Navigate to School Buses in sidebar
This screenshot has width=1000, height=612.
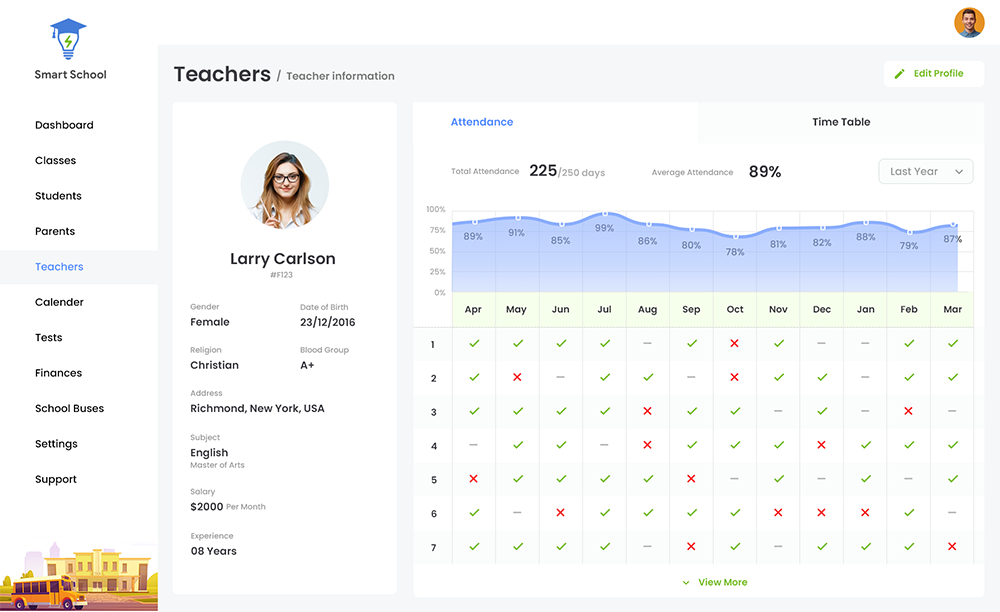(69, 408)
